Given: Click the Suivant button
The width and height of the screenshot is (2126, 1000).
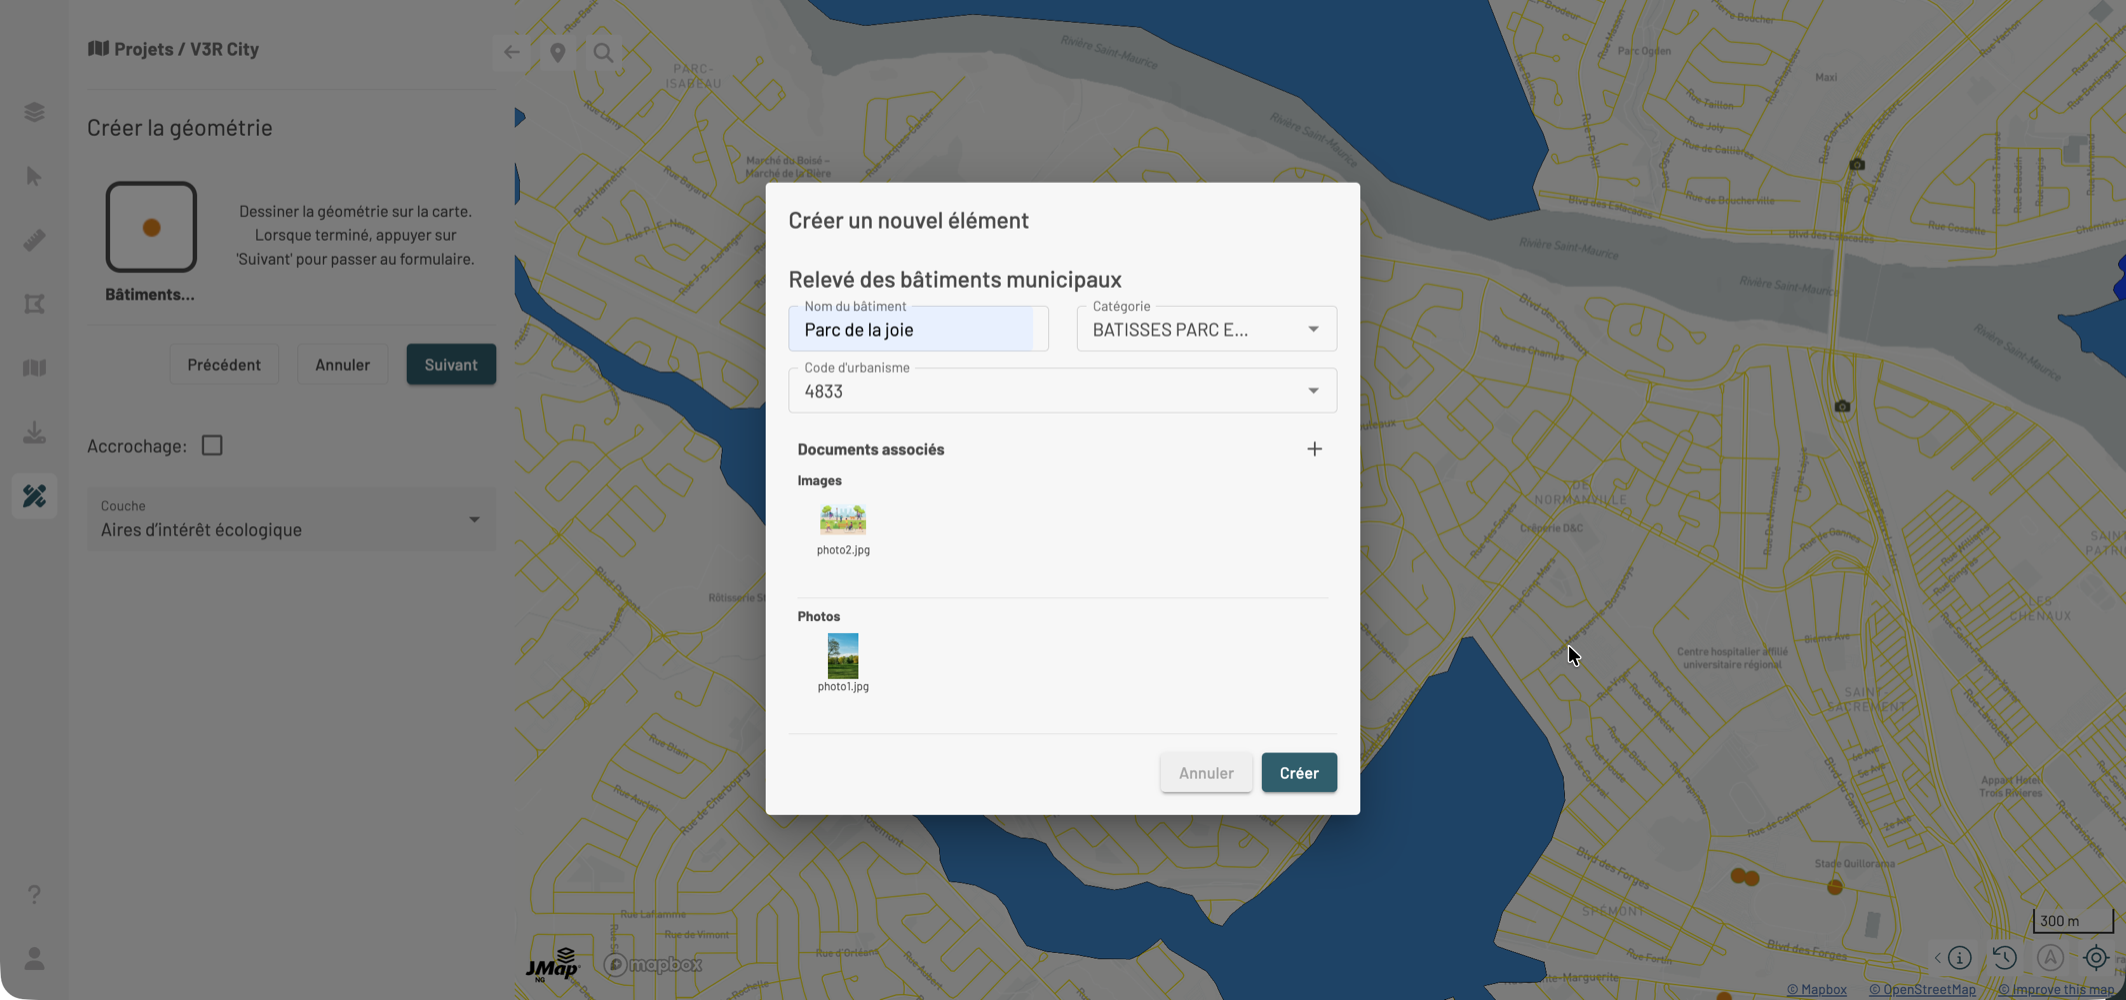Looking at the screenshot, I should 450,365.
